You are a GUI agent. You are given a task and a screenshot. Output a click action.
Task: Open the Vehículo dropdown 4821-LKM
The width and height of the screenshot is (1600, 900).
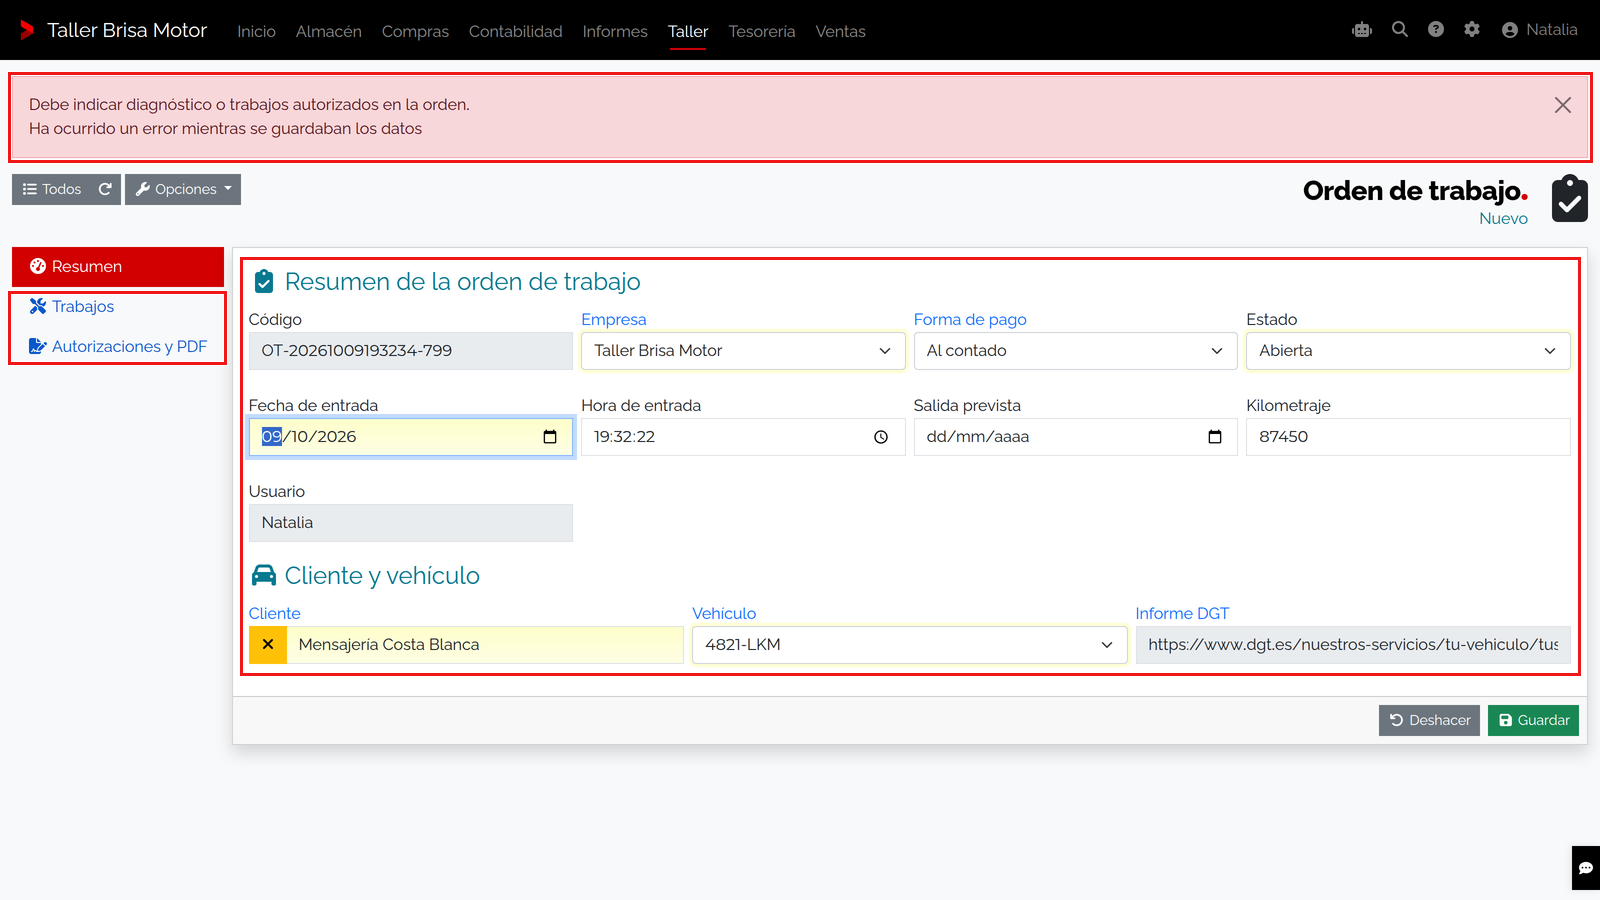coord(909,645)
